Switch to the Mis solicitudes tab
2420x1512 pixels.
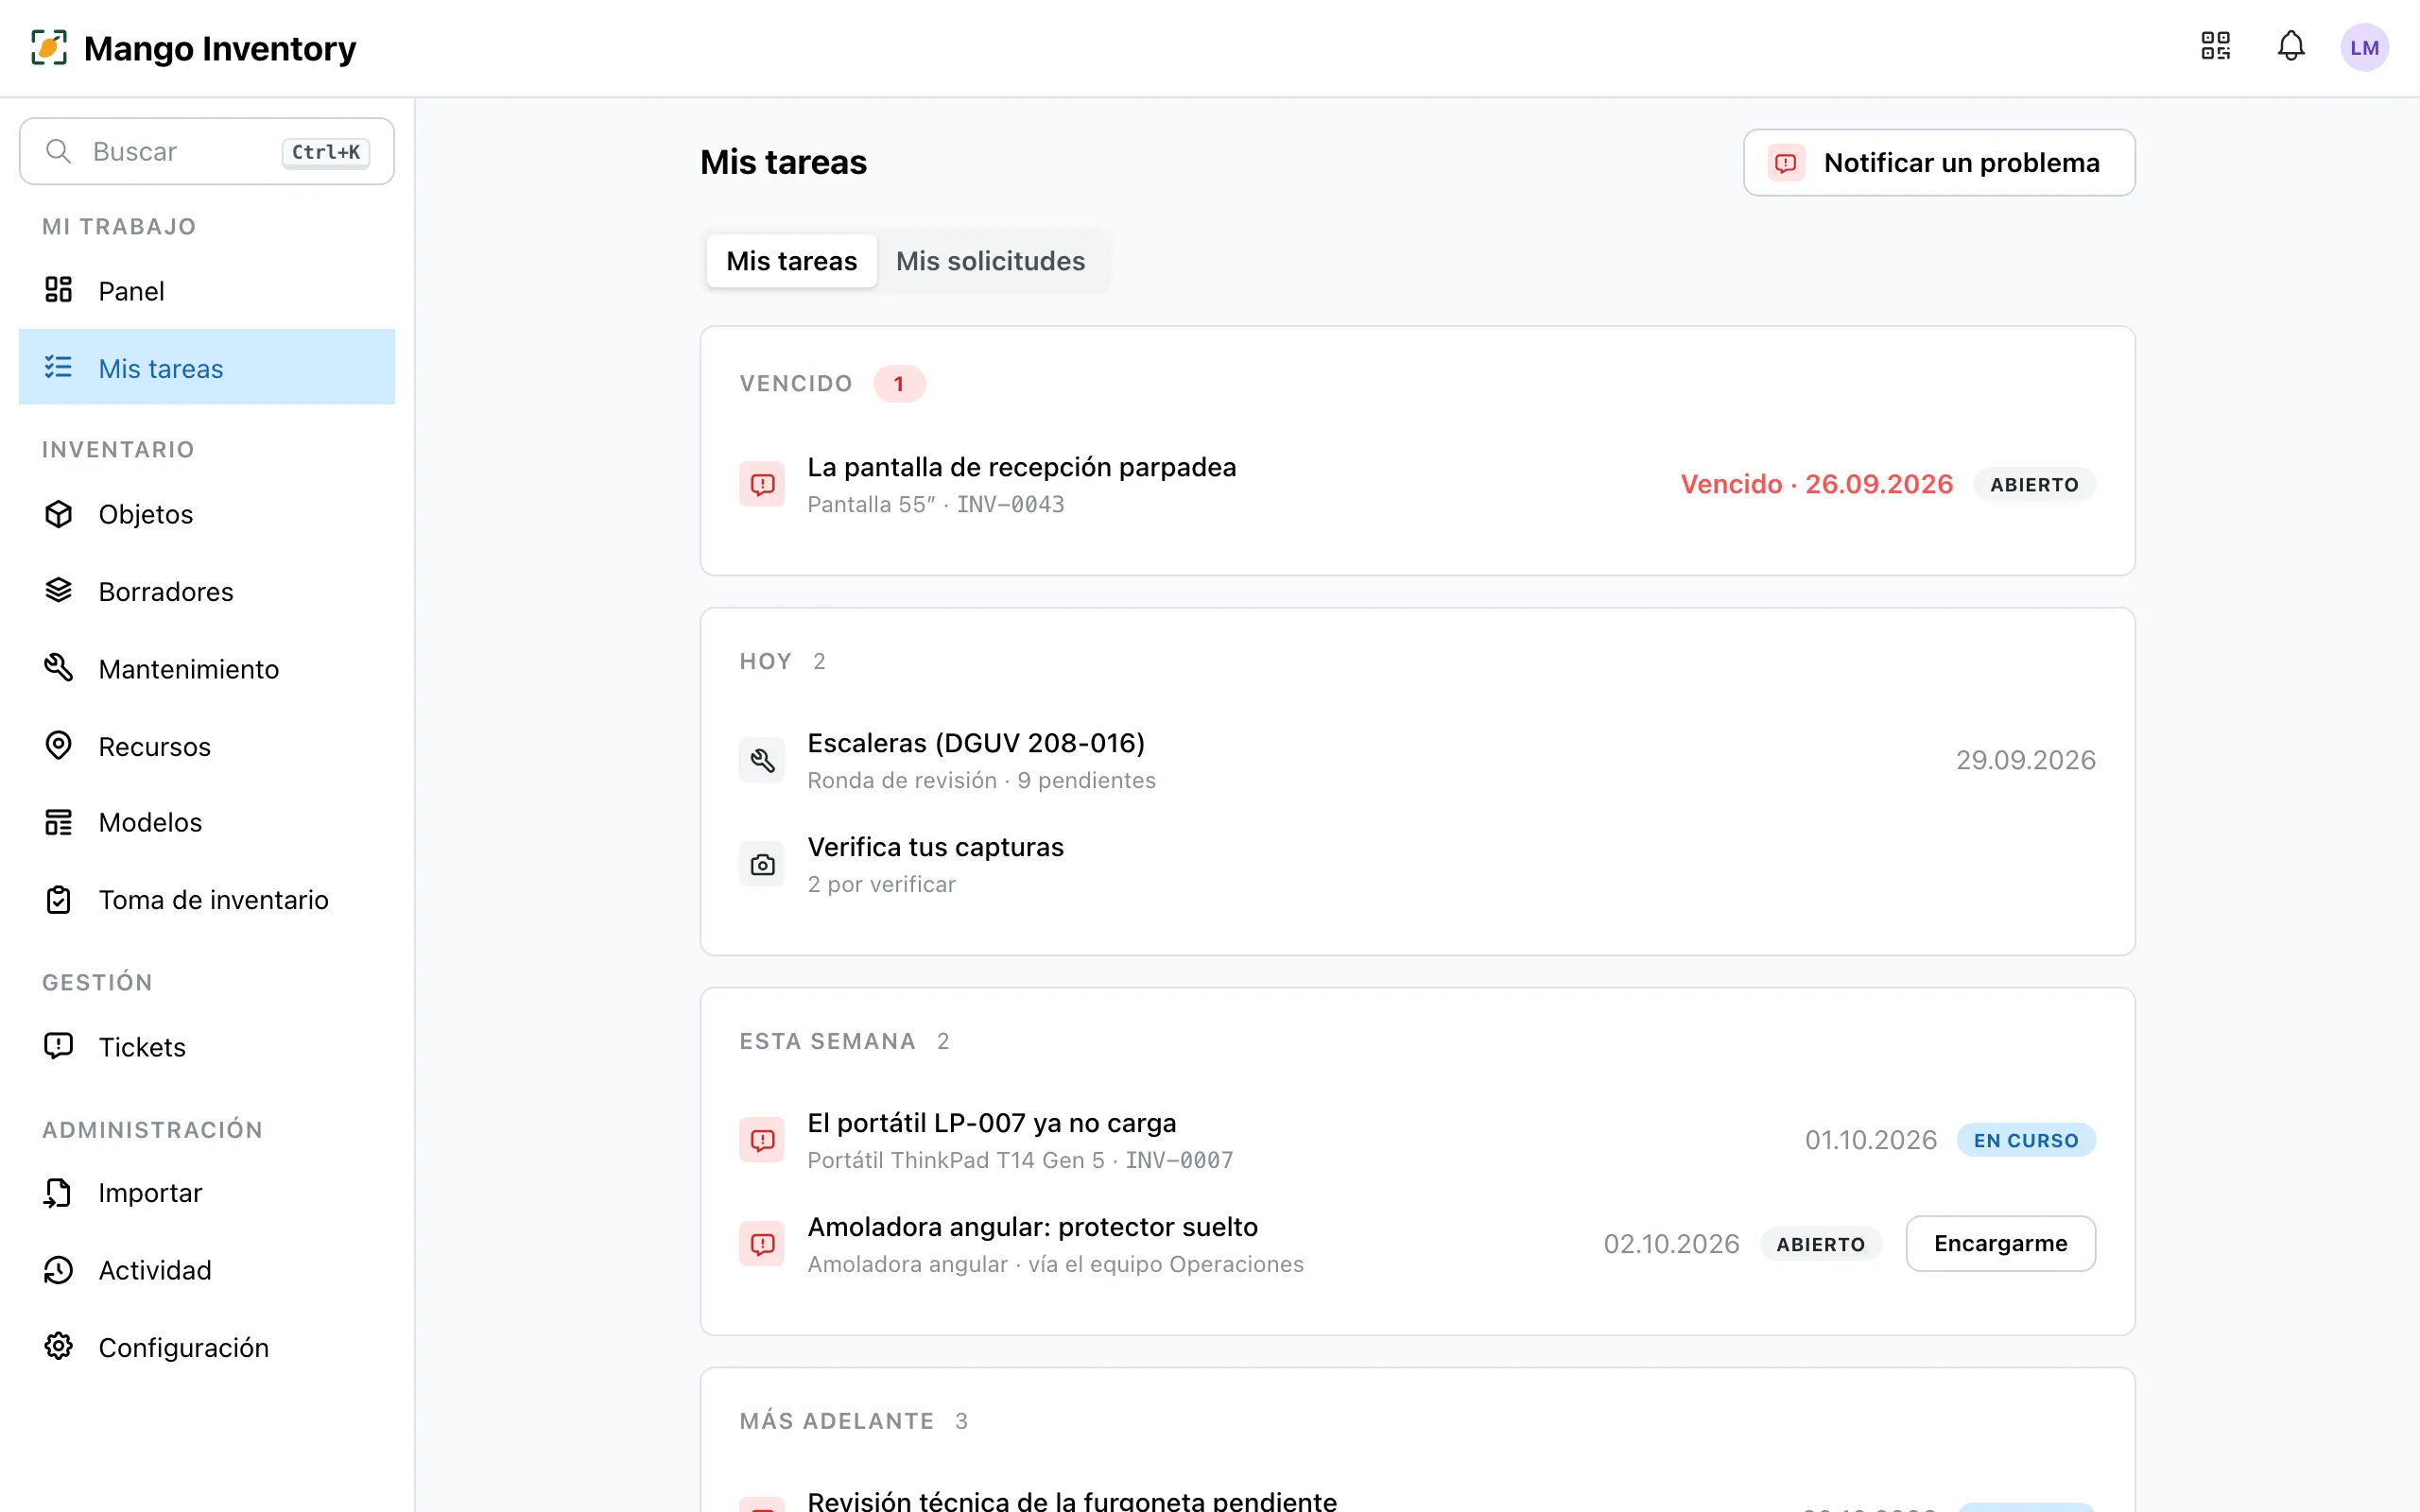(x=990, y=261)
